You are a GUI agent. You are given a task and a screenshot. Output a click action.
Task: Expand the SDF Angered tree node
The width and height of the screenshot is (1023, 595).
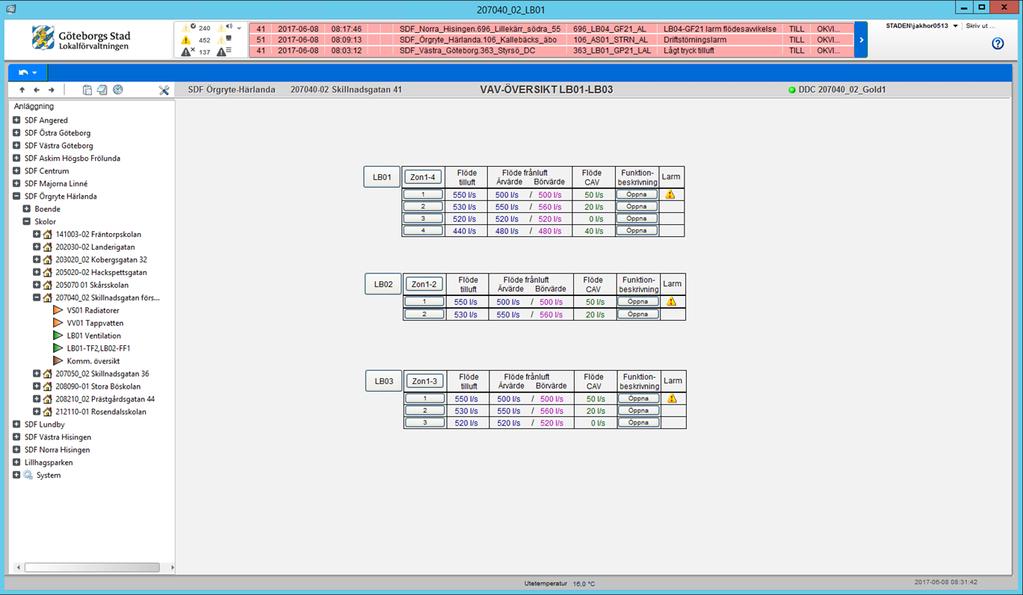click(x=16, y=120)
